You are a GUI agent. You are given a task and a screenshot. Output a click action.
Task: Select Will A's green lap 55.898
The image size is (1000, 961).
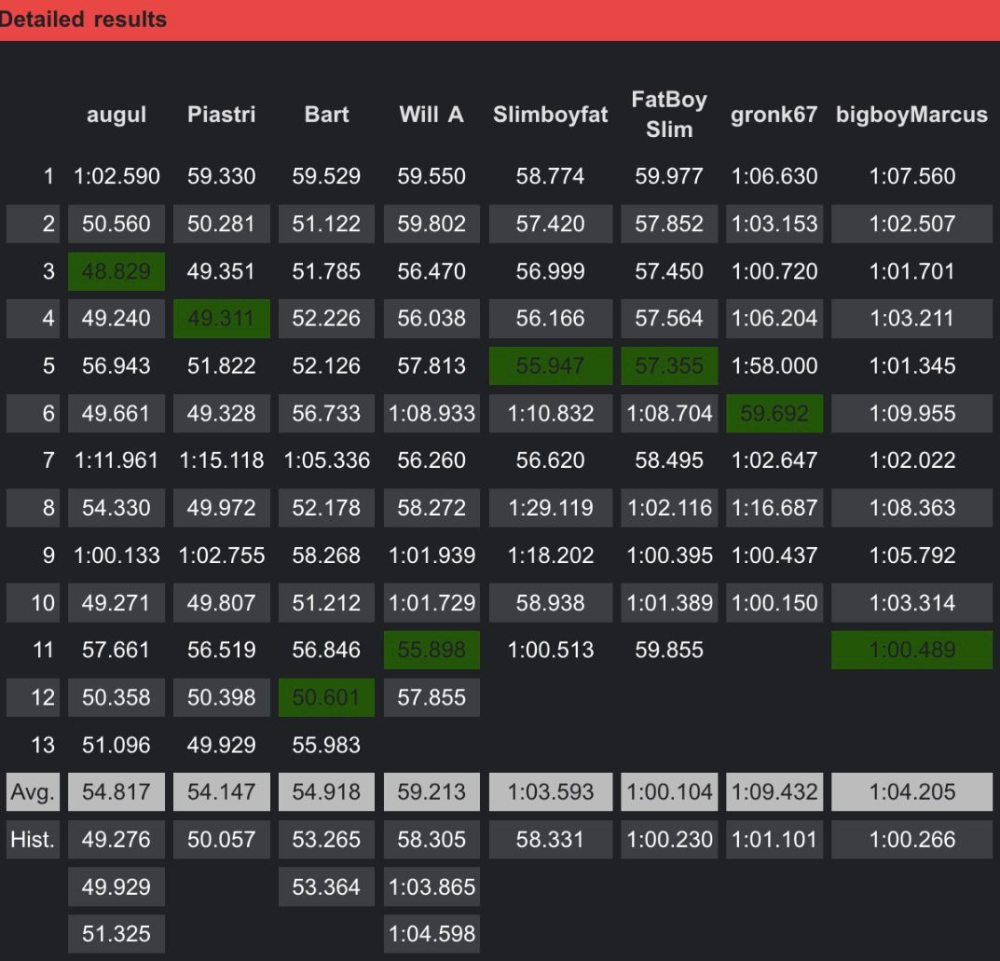coord(432,651)
